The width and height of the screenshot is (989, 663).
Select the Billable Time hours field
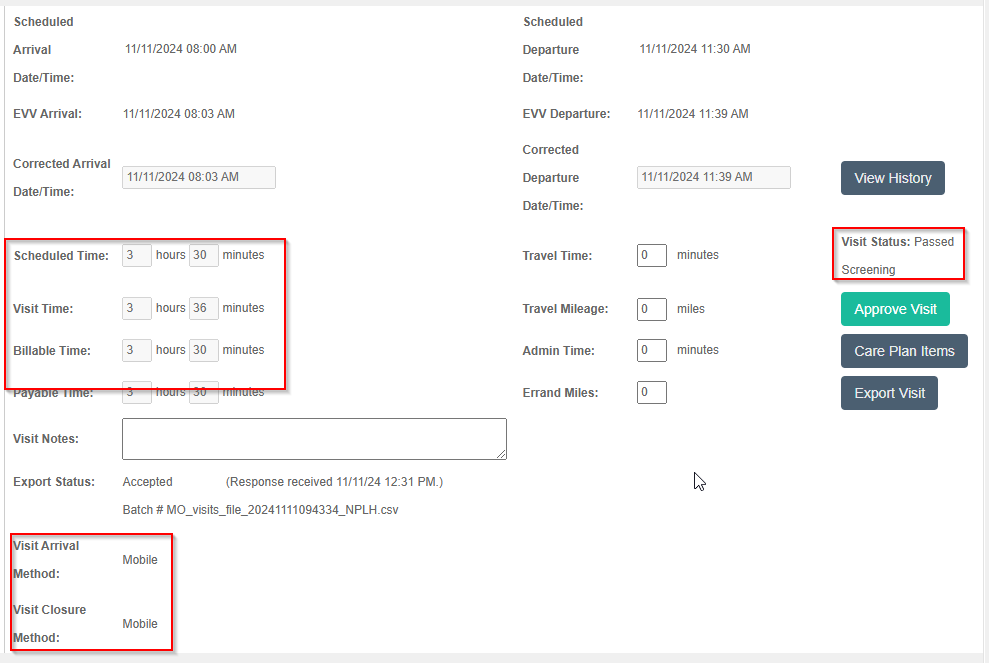pyautogui.click(x=137, y=350)
